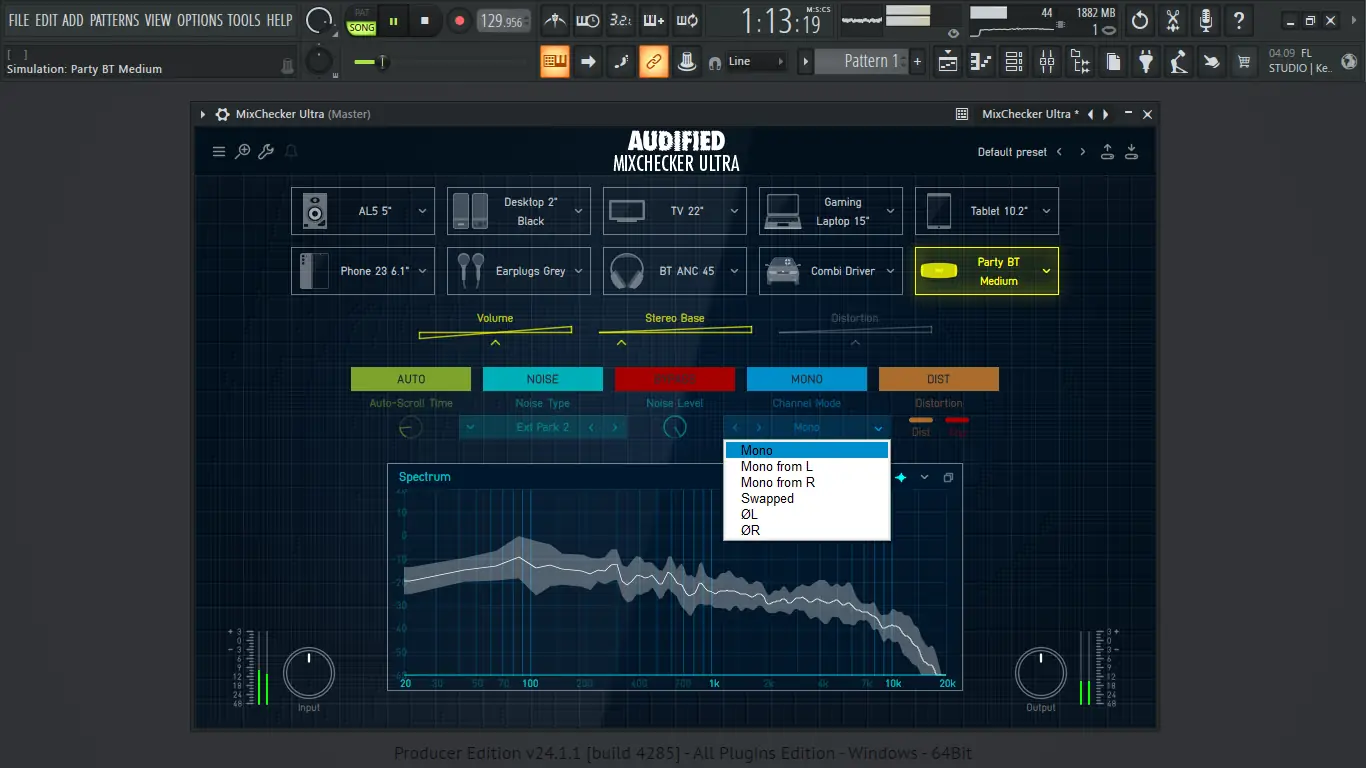Image resolution: width=1366 pixels, height=768 pixels.
Task: Open the plugin hamburger menu
Action: pyautogui.click(x=219, y=152)
